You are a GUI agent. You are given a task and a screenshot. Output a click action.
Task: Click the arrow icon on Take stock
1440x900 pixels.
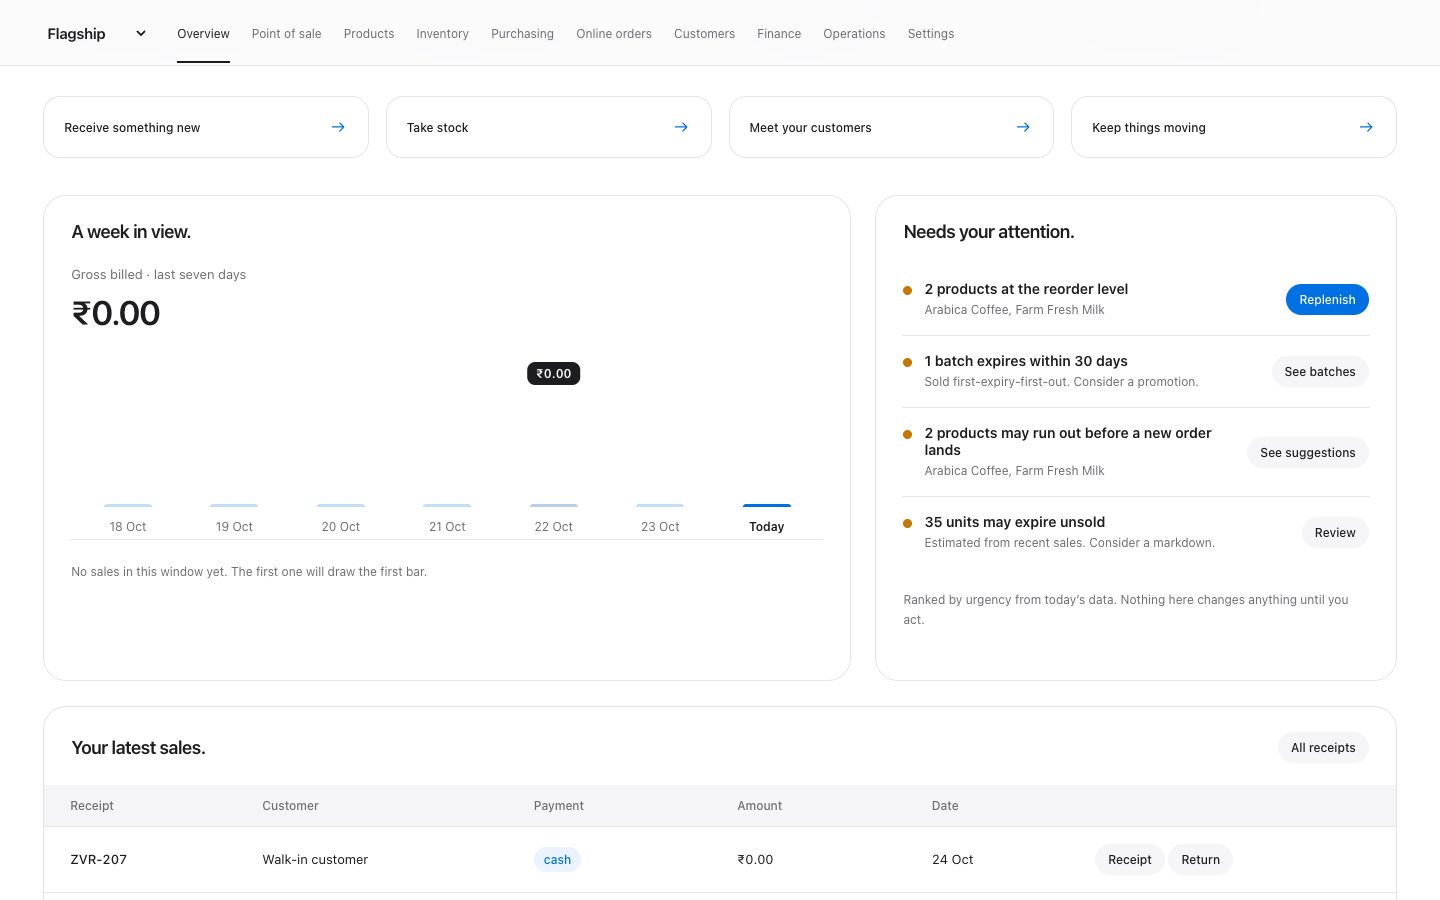point(681,127)
